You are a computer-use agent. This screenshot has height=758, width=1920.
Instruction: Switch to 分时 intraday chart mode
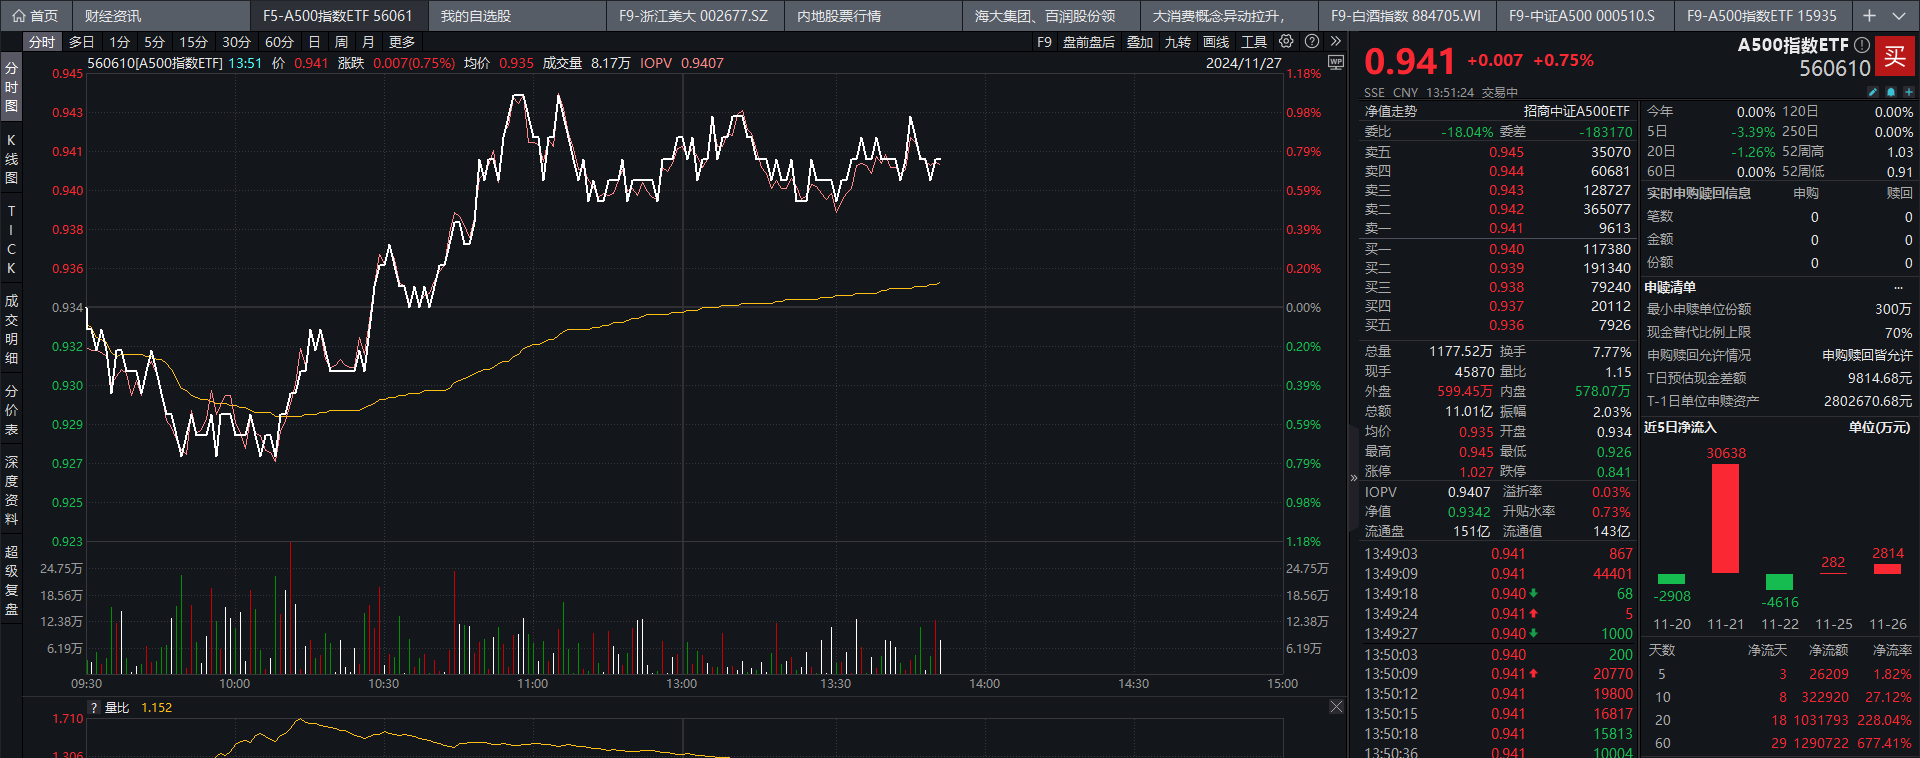point(42,42)
